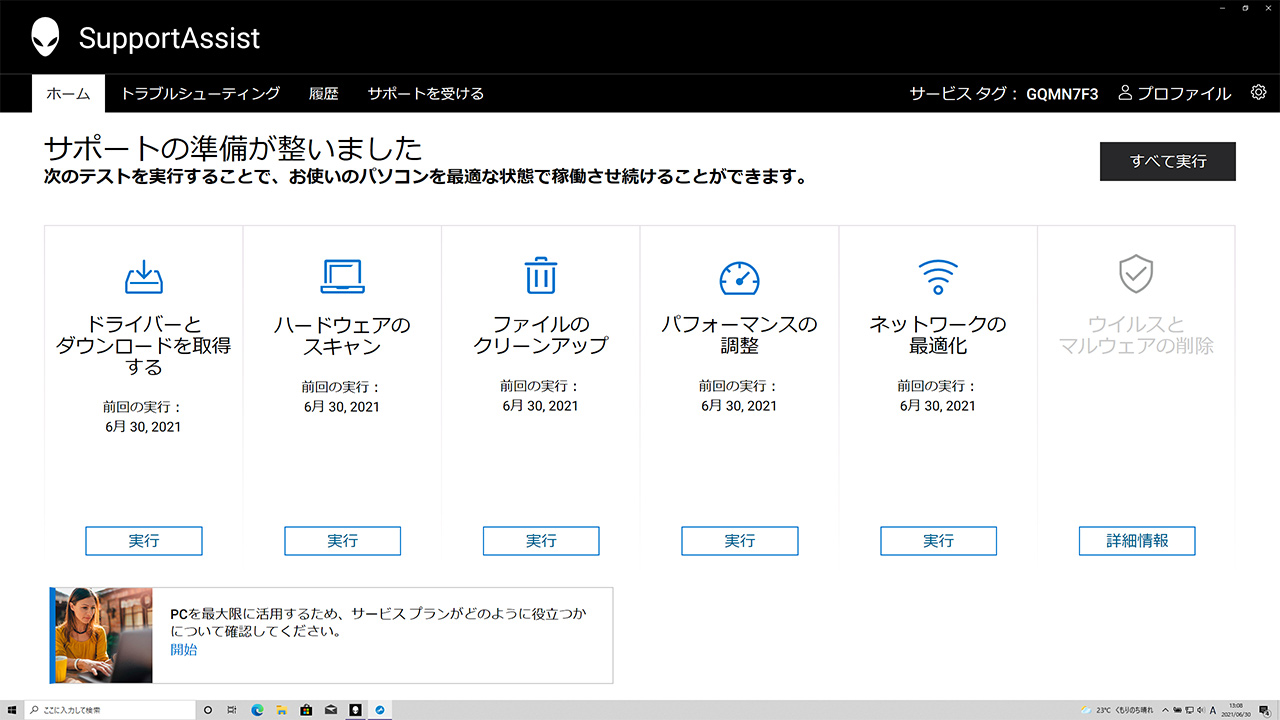The width and height of the screenshot is (1280, 720).
Task: Click the SupportAssist icon in the taskbar
Action: pyautogui.click(x=380, y=710)
